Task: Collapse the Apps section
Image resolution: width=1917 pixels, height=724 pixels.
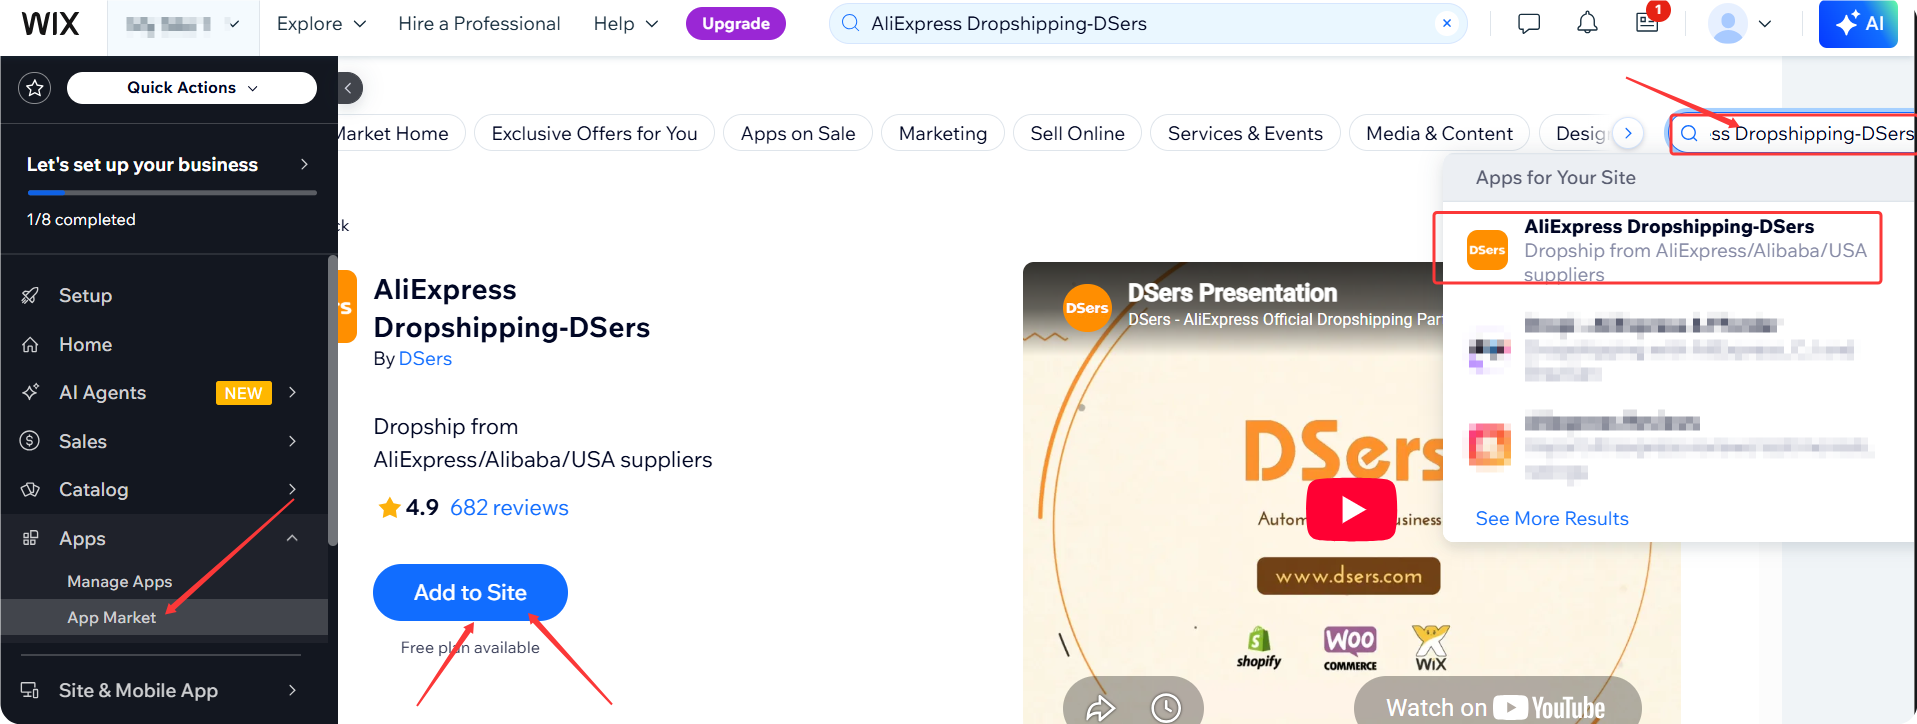Action: [292, 539]
